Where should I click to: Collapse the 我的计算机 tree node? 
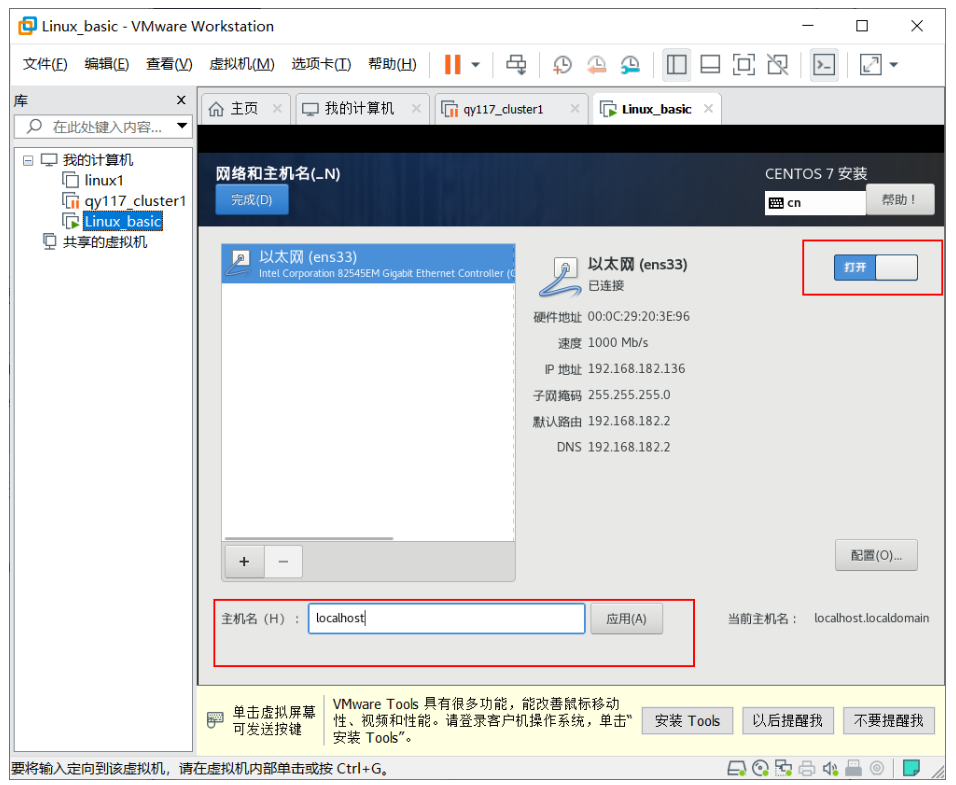(27, 160)
